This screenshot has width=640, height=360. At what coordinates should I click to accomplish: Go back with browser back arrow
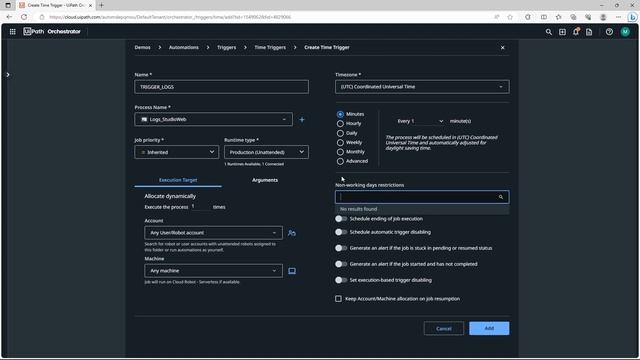[9, 17]
